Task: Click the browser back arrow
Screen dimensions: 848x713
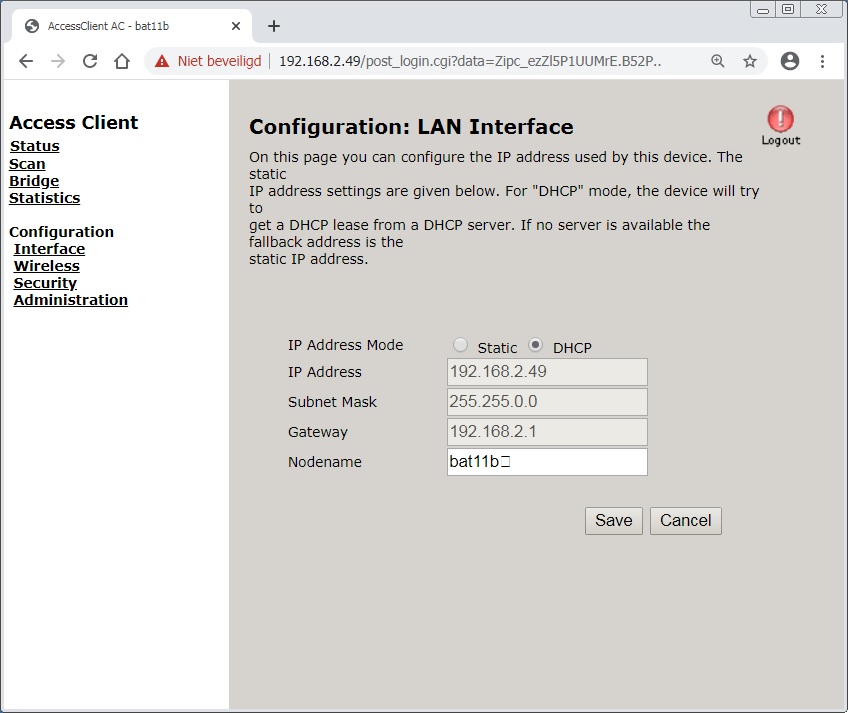Action: click(26, 61)
